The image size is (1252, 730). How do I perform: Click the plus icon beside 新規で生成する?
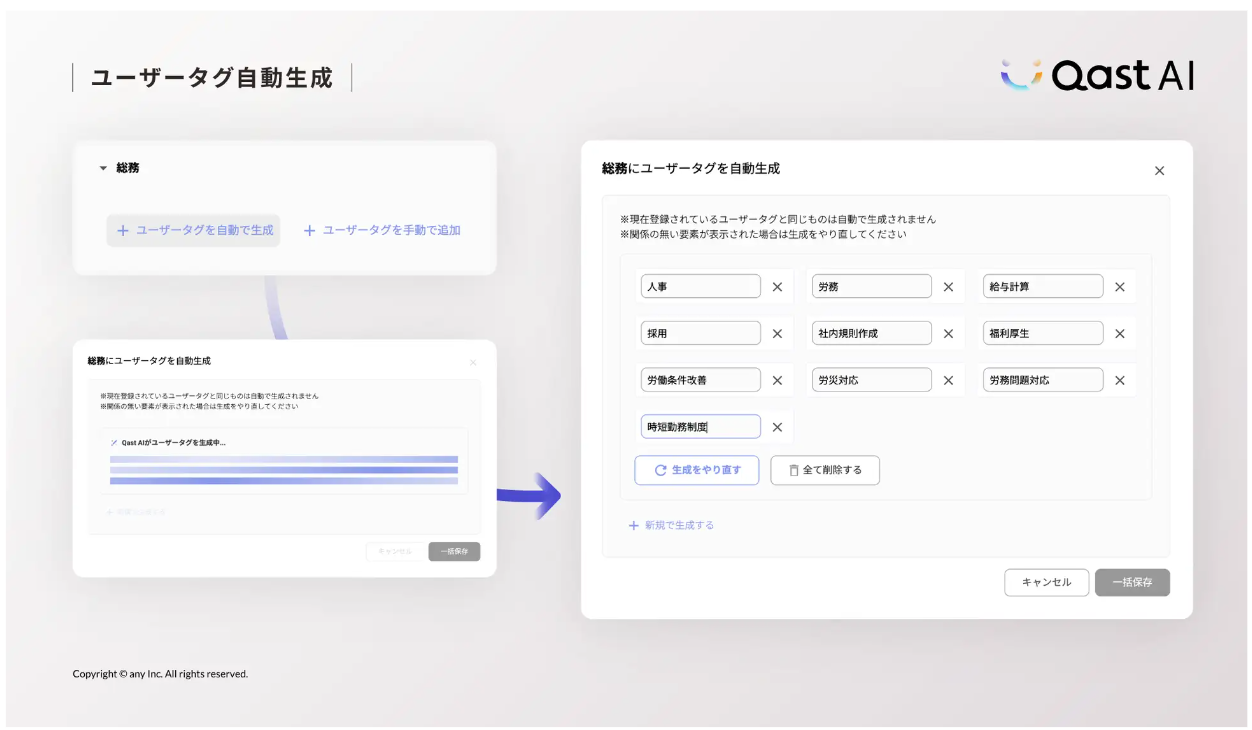pos(634,525)
